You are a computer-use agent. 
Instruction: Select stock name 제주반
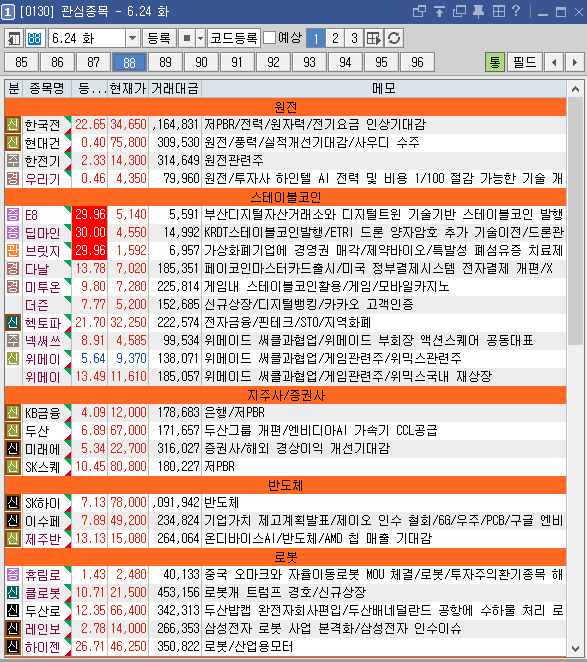coord(43,539)
